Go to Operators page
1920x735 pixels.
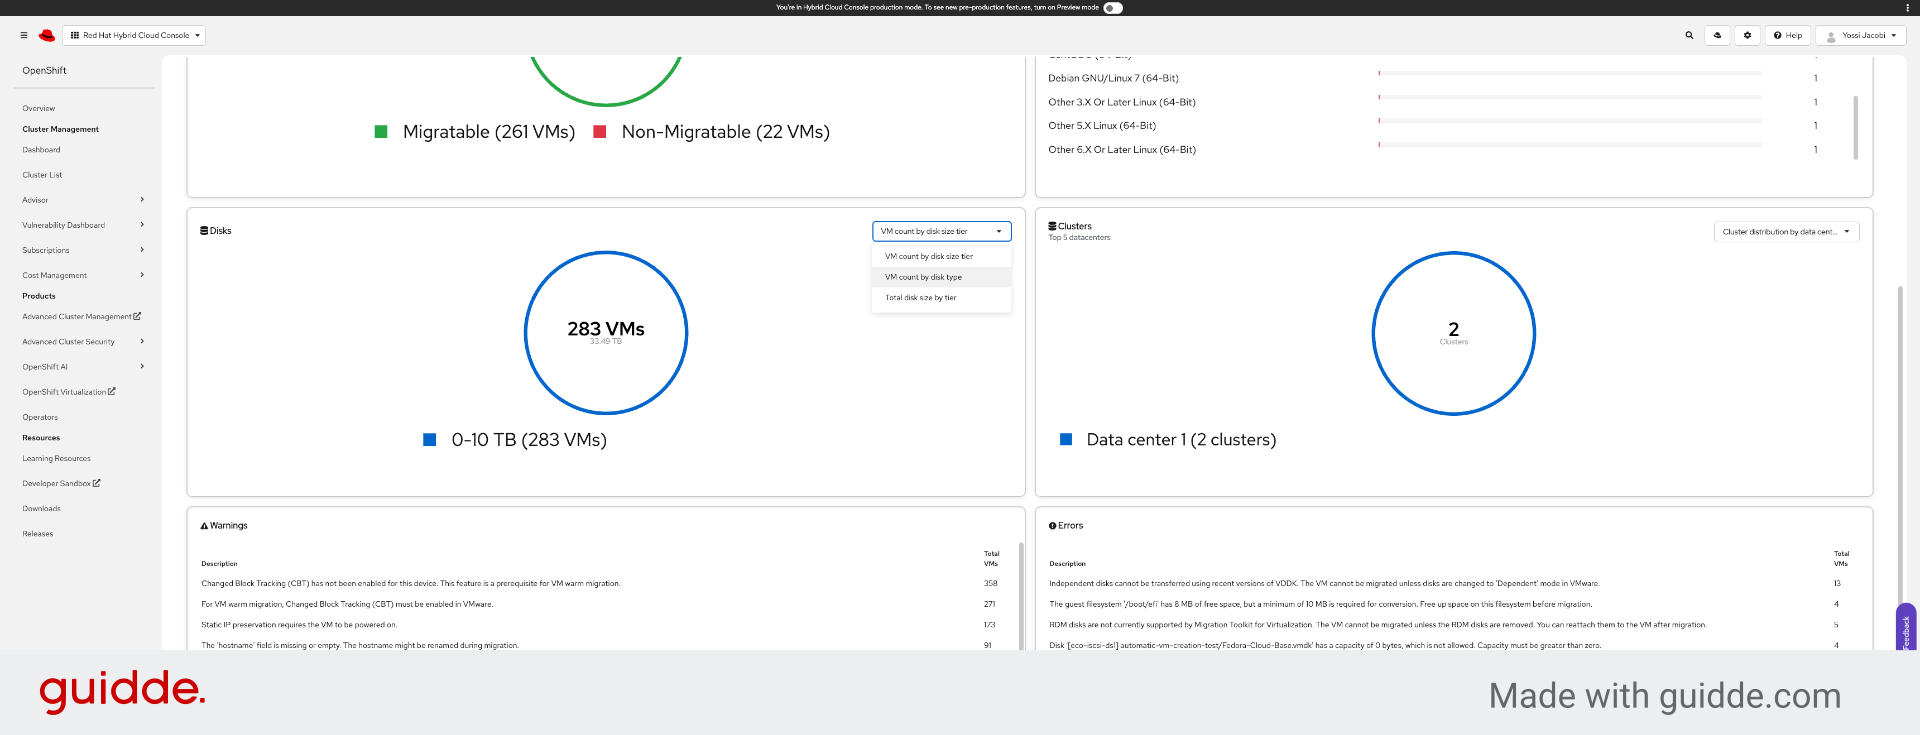tap(40, 417)
